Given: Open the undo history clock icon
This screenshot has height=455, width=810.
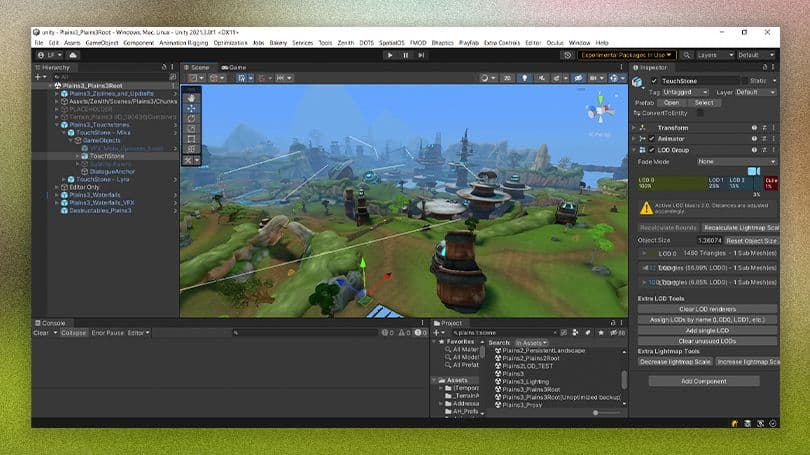Looking at the screenshot, I should [x=567, y=55].
